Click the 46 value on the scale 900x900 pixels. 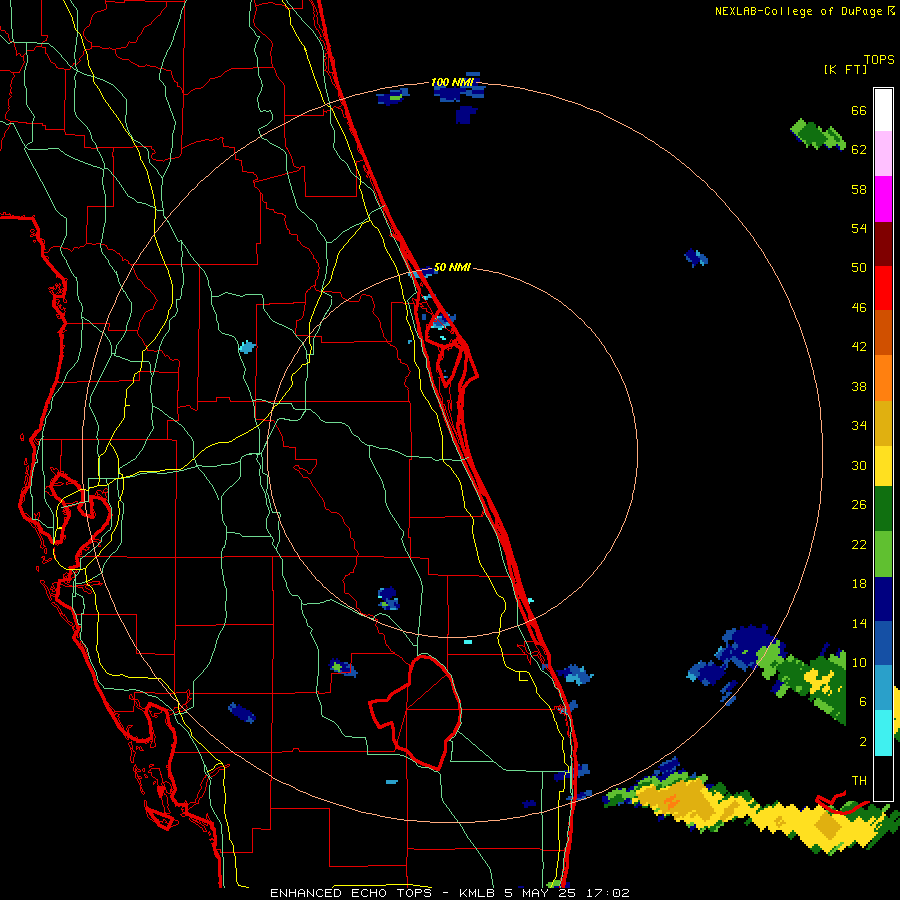point(859,307)
